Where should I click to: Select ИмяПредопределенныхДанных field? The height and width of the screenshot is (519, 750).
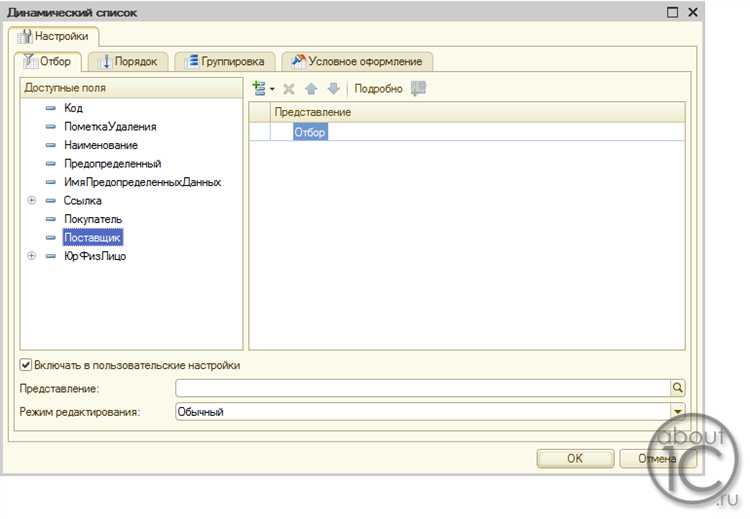point(143,182)
